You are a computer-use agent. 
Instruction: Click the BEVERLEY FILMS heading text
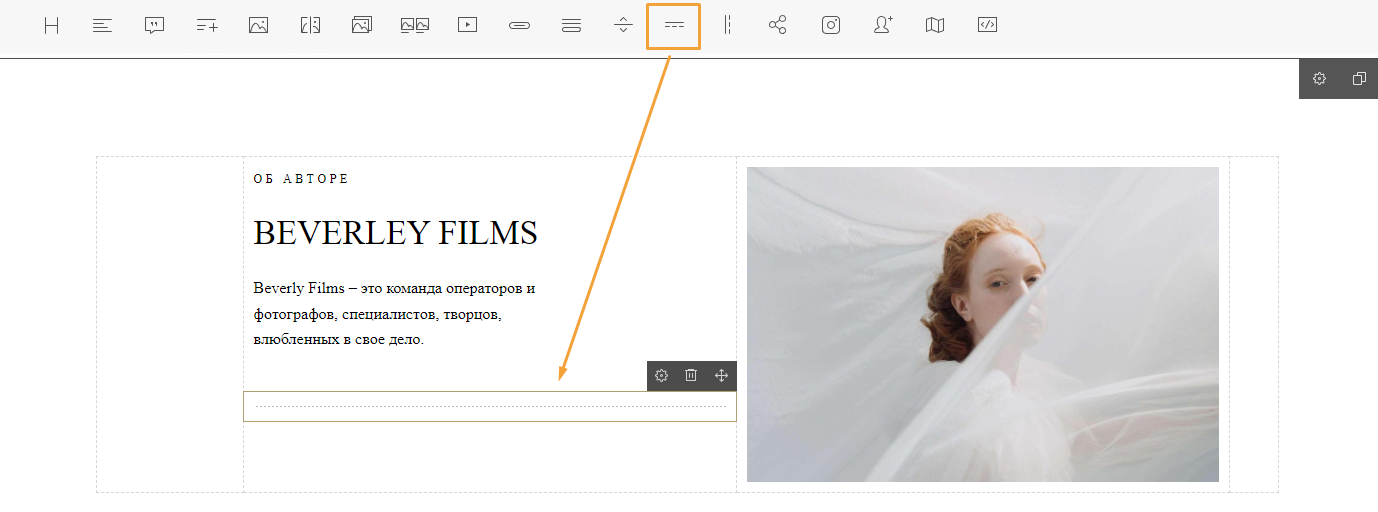click(395, 233)
